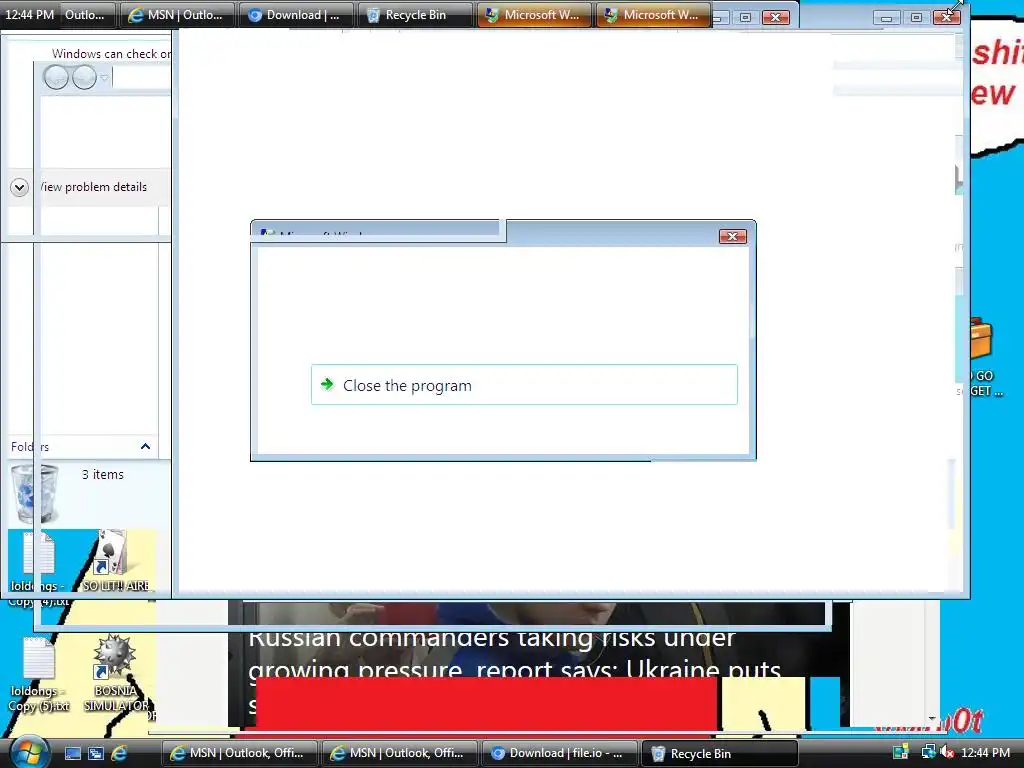
Task: Collapse the Folders pane chevron
Action: tap(145, 447)
